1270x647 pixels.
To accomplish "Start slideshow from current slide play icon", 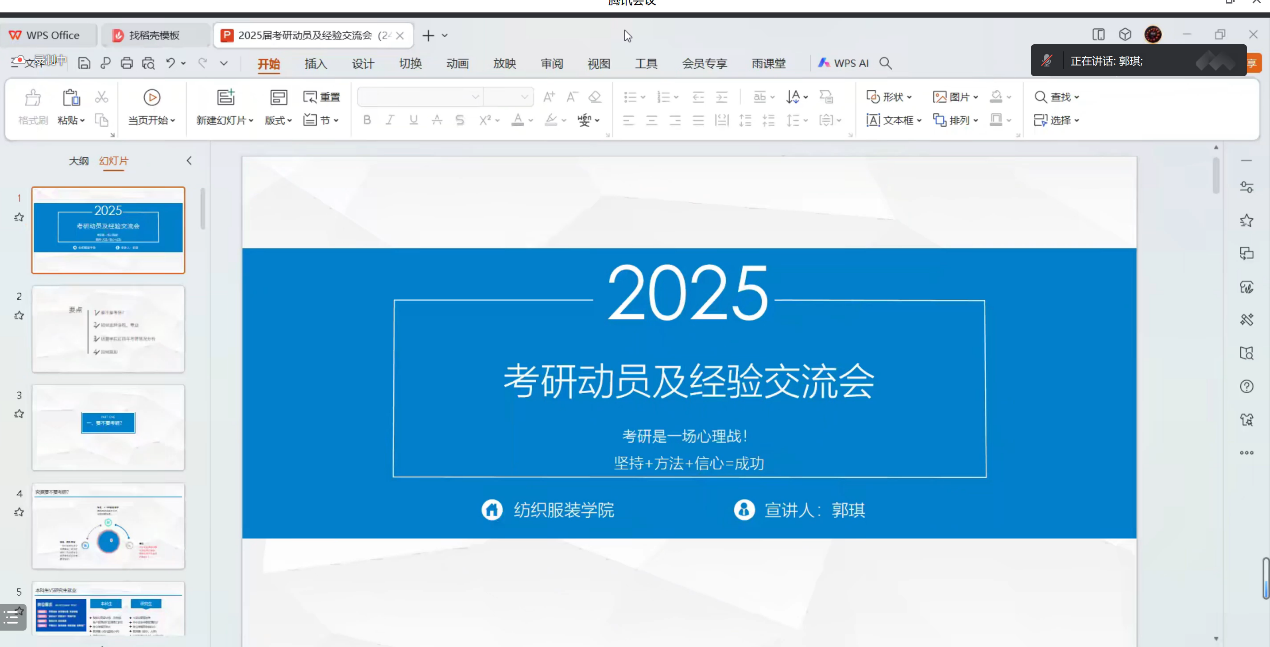I will [152, 97].
